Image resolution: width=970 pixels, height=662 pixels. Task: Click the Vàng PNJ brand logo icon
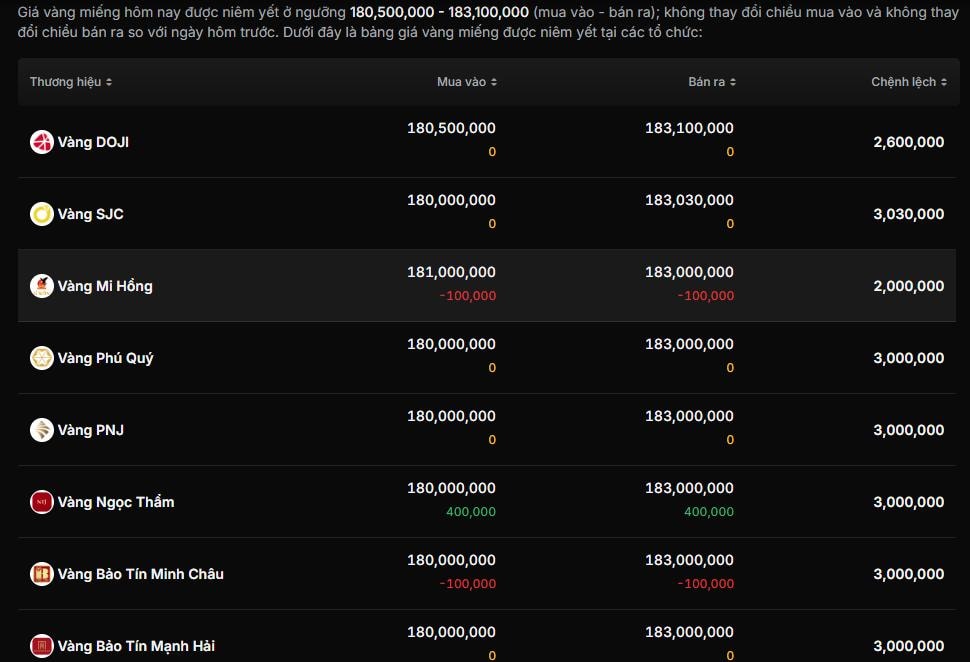coord(41,430)
